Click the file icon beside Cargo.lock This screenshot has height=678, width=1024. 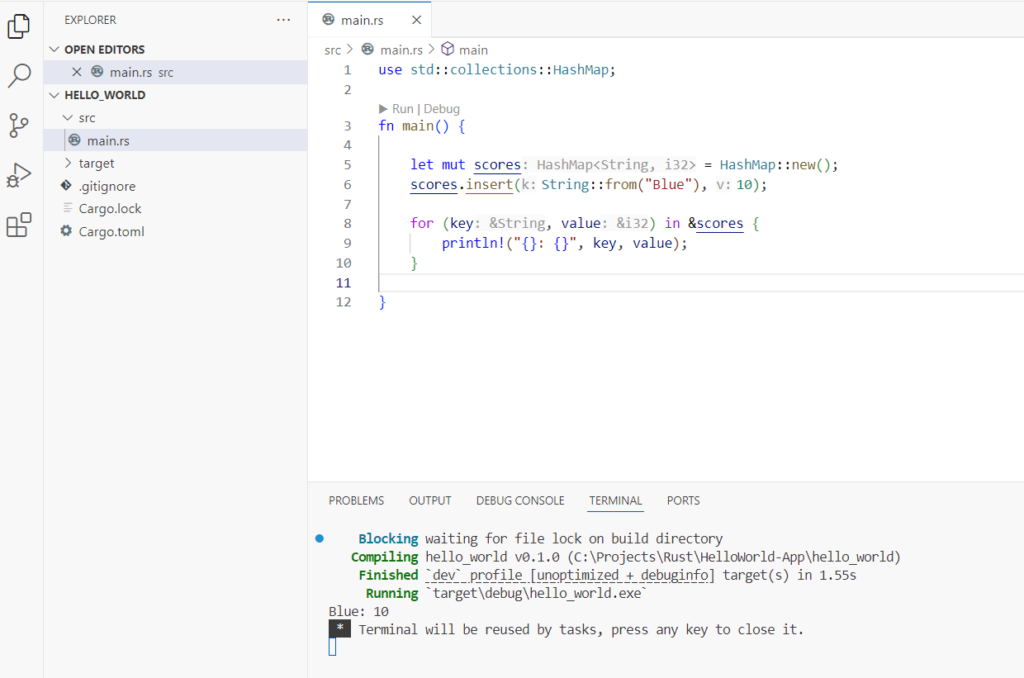67,208
